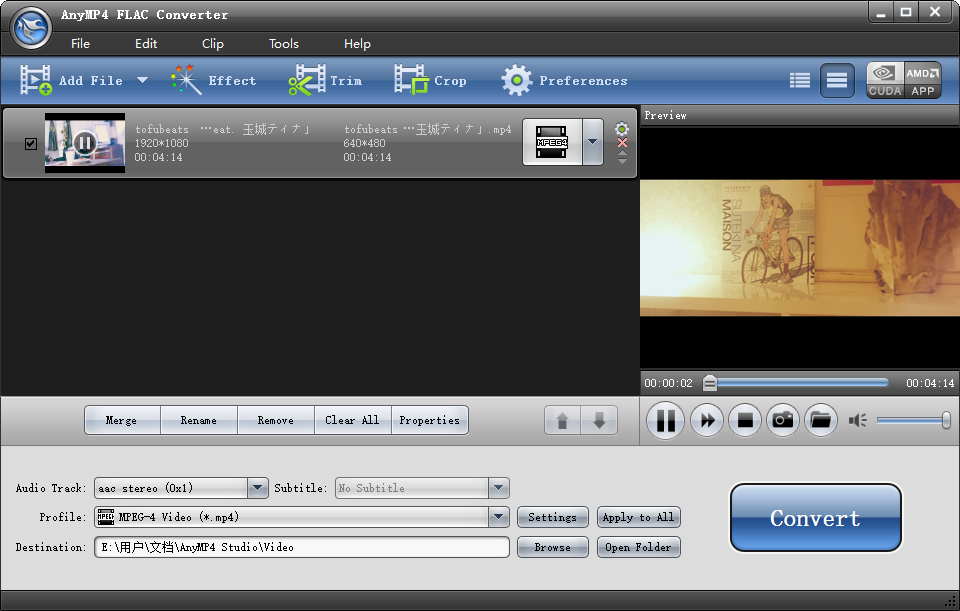
Task: Uncheck the tofubeats file checkbox
Action: tap(30, 144)
